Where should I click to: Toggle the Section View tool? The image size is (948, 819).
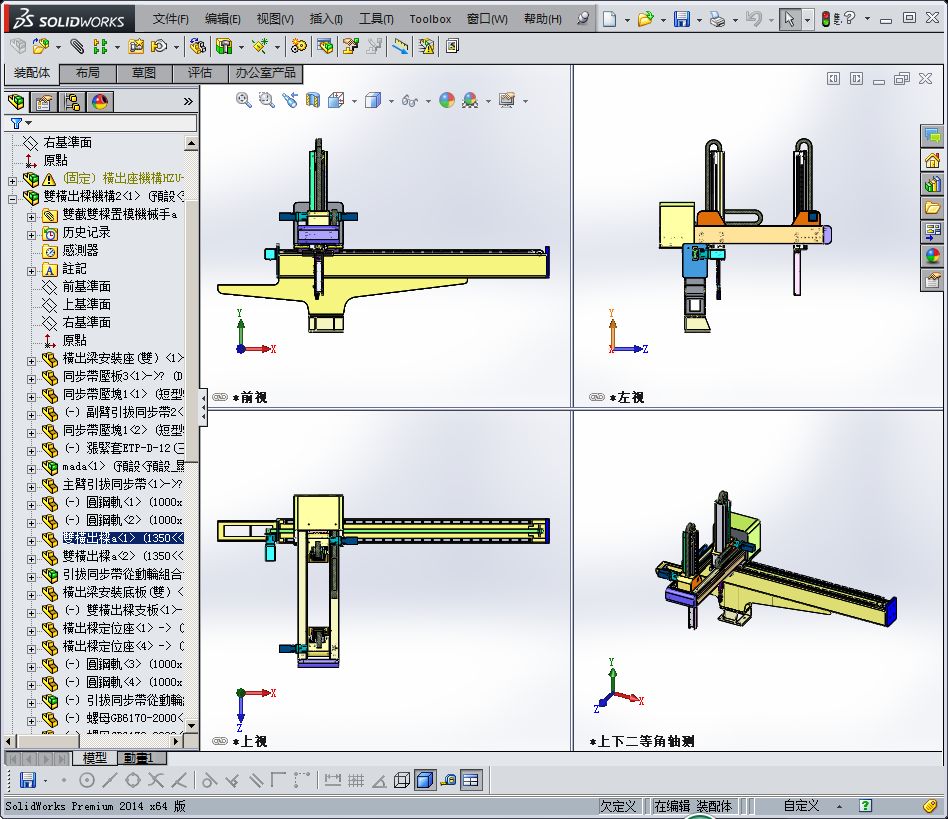(x=313, y=100)
